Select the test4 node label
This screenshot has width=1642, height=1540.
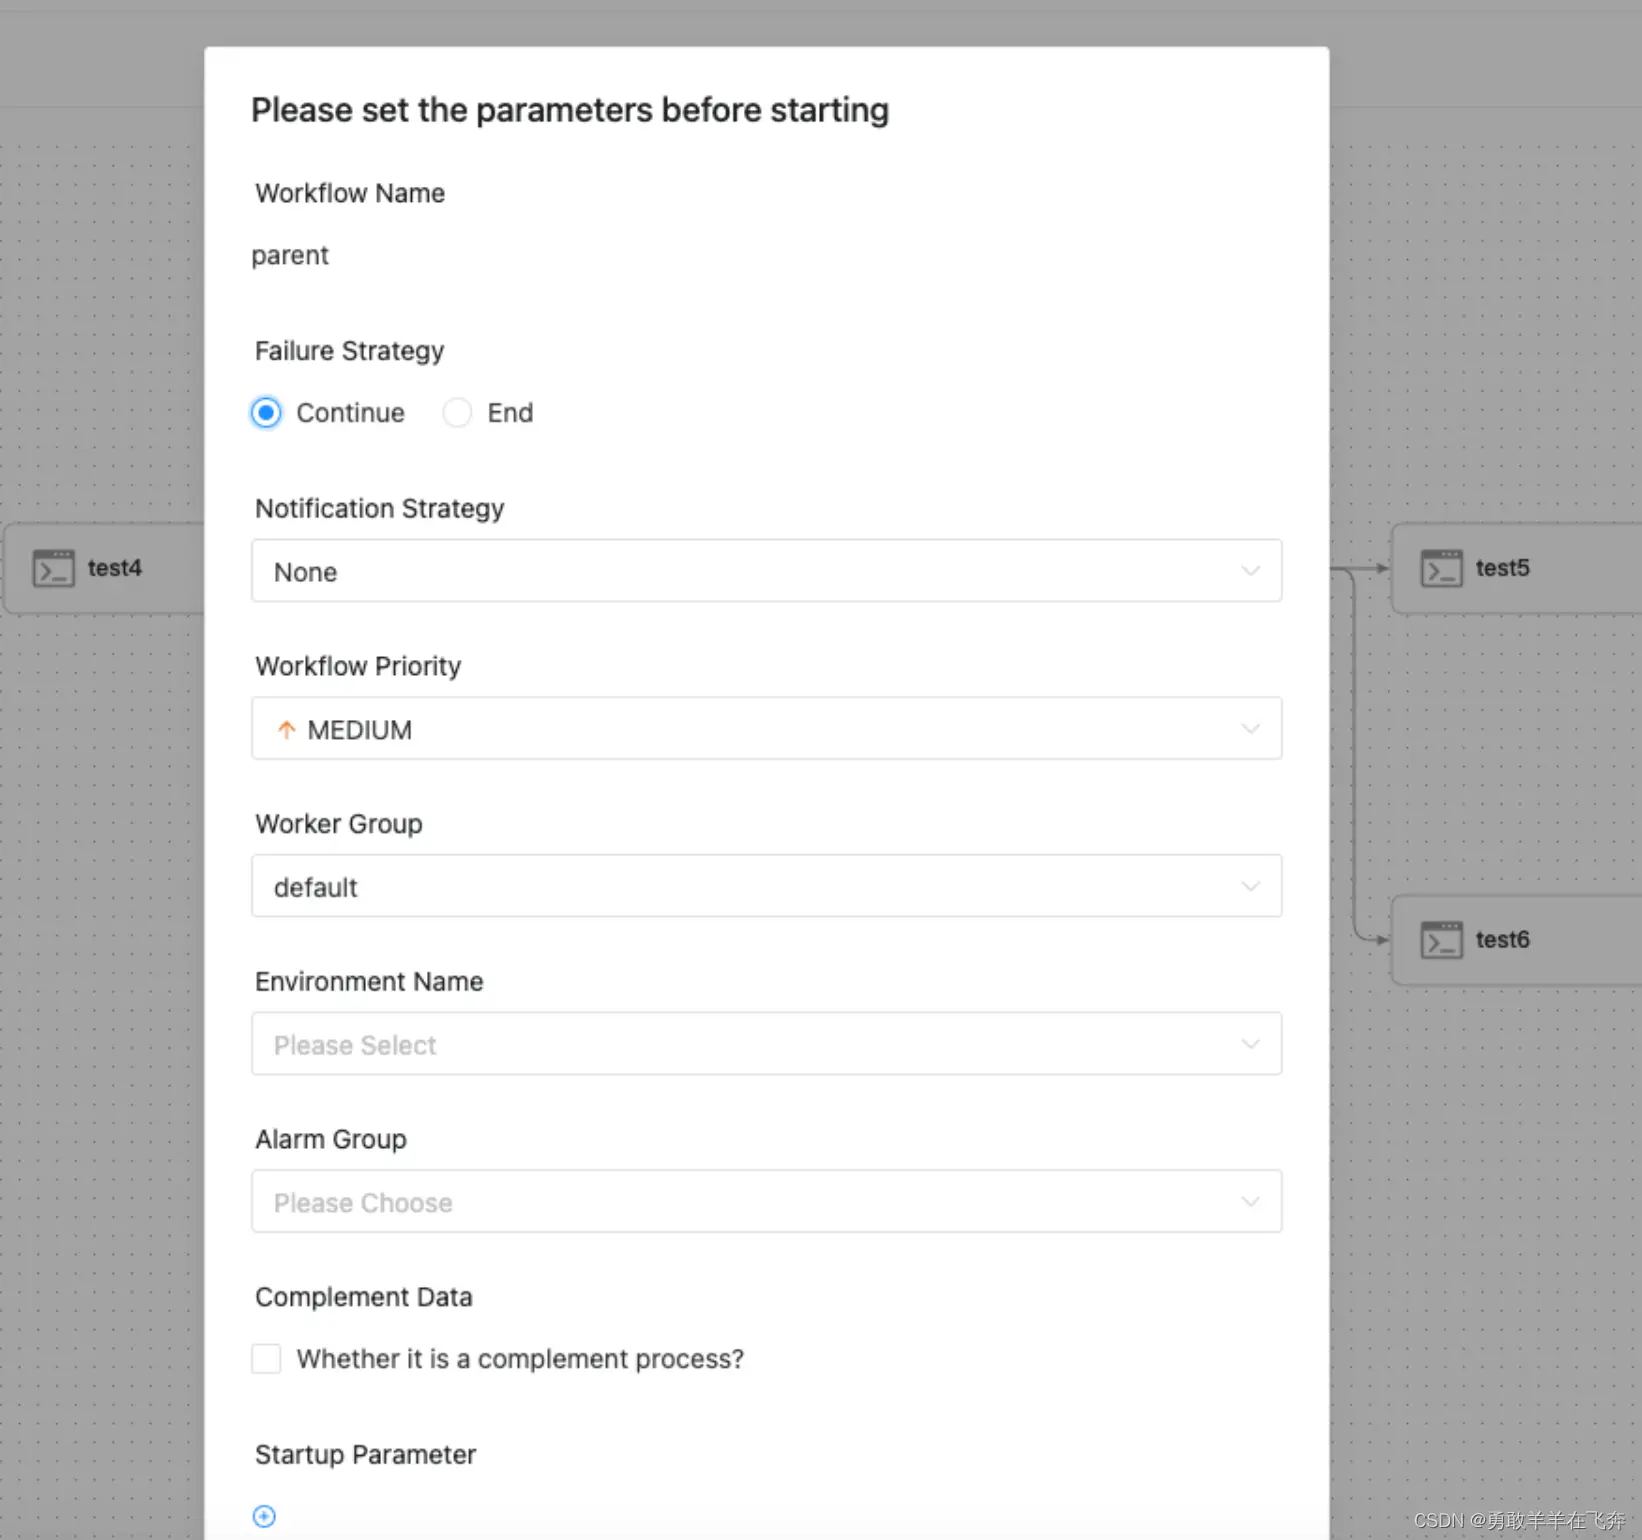115,568
